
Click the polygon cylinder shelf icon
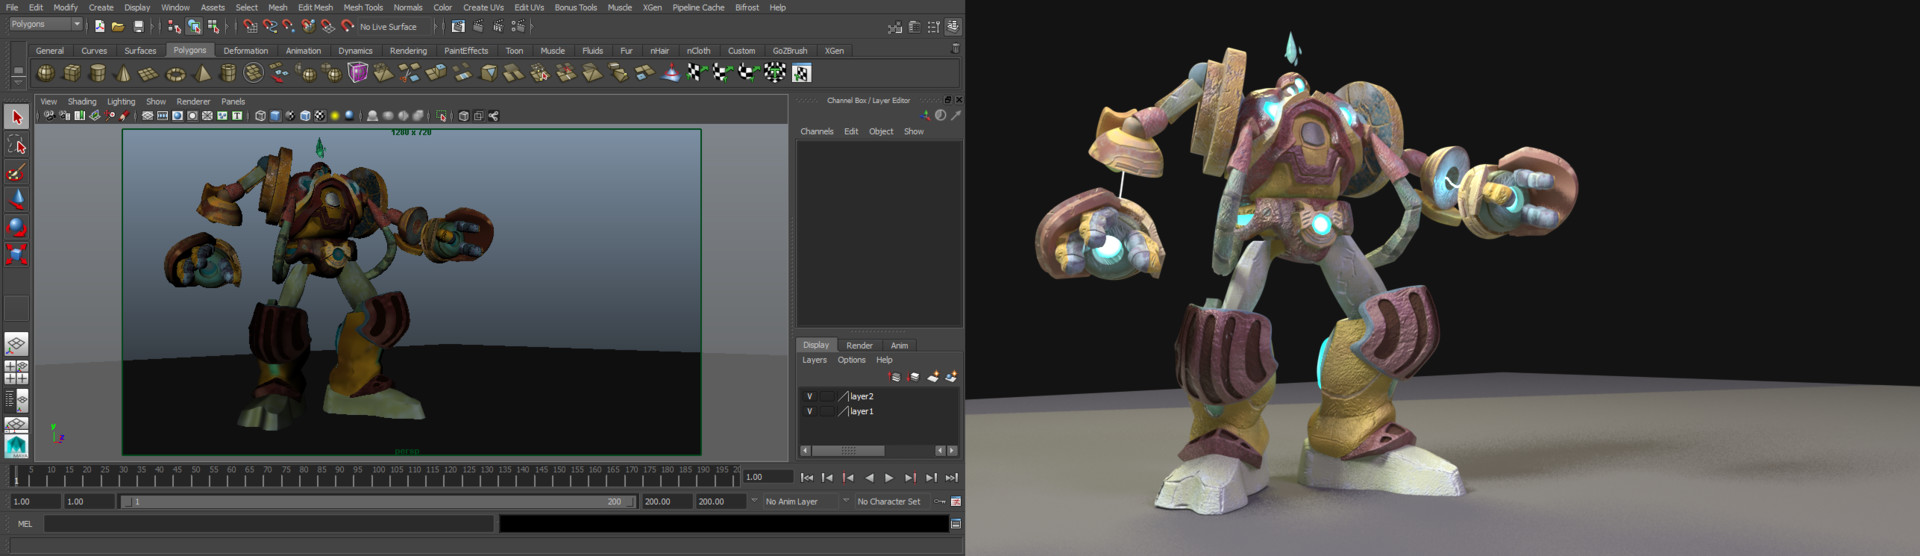click(x=98, y=73)
